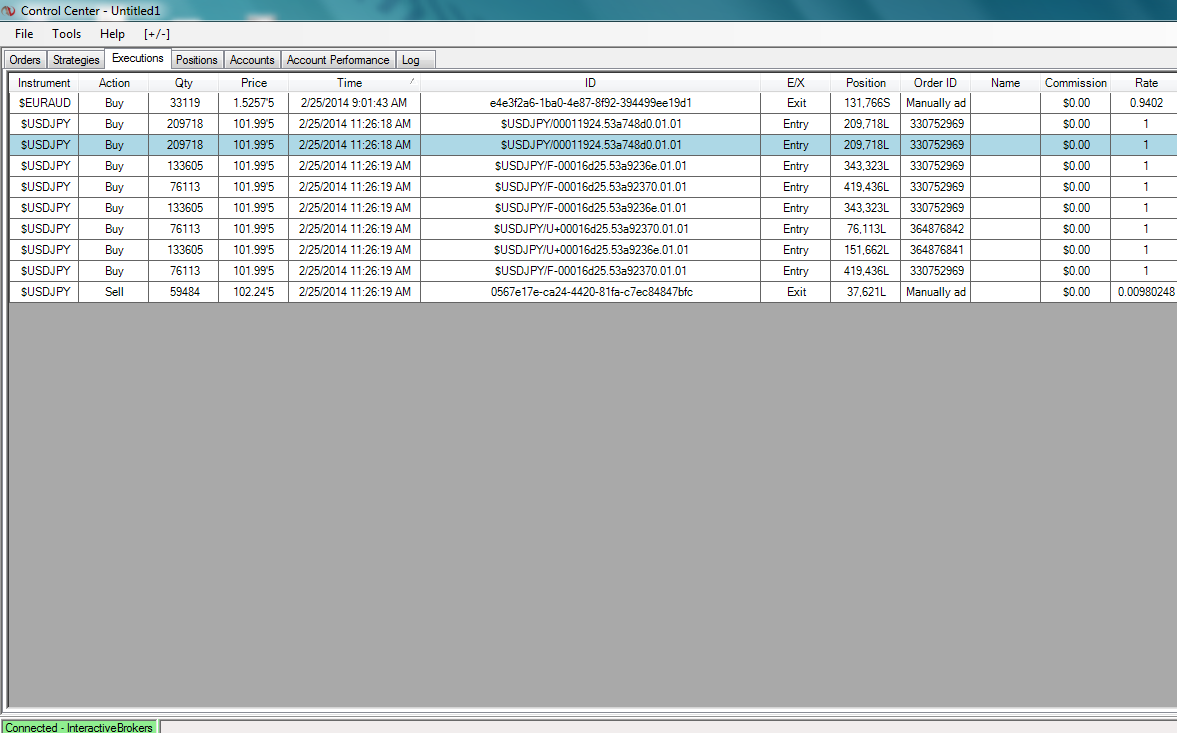The height and width of the screenshot is (733, 1177).
Task: Click Order ID 364876841 cell
Action: pos(936,250)
